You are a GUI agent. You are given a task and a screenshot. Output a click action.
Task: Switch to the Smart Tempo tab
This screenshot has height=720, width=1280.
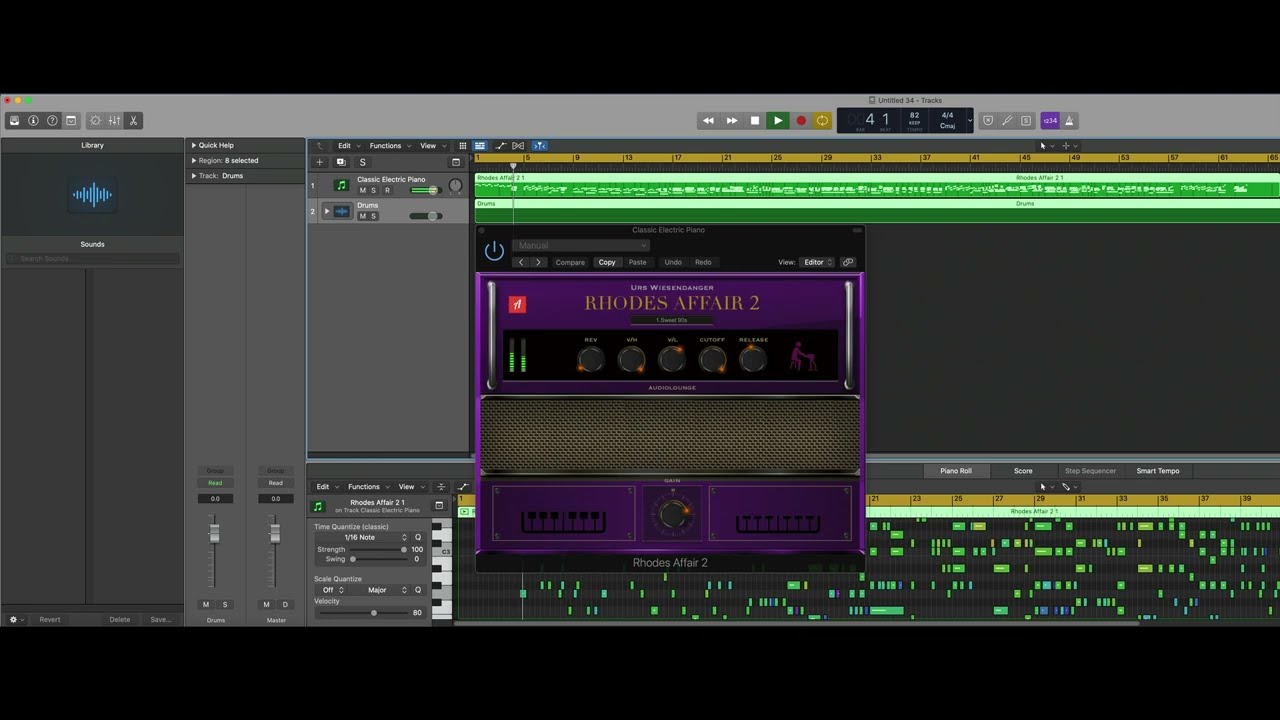[1157, 471]
